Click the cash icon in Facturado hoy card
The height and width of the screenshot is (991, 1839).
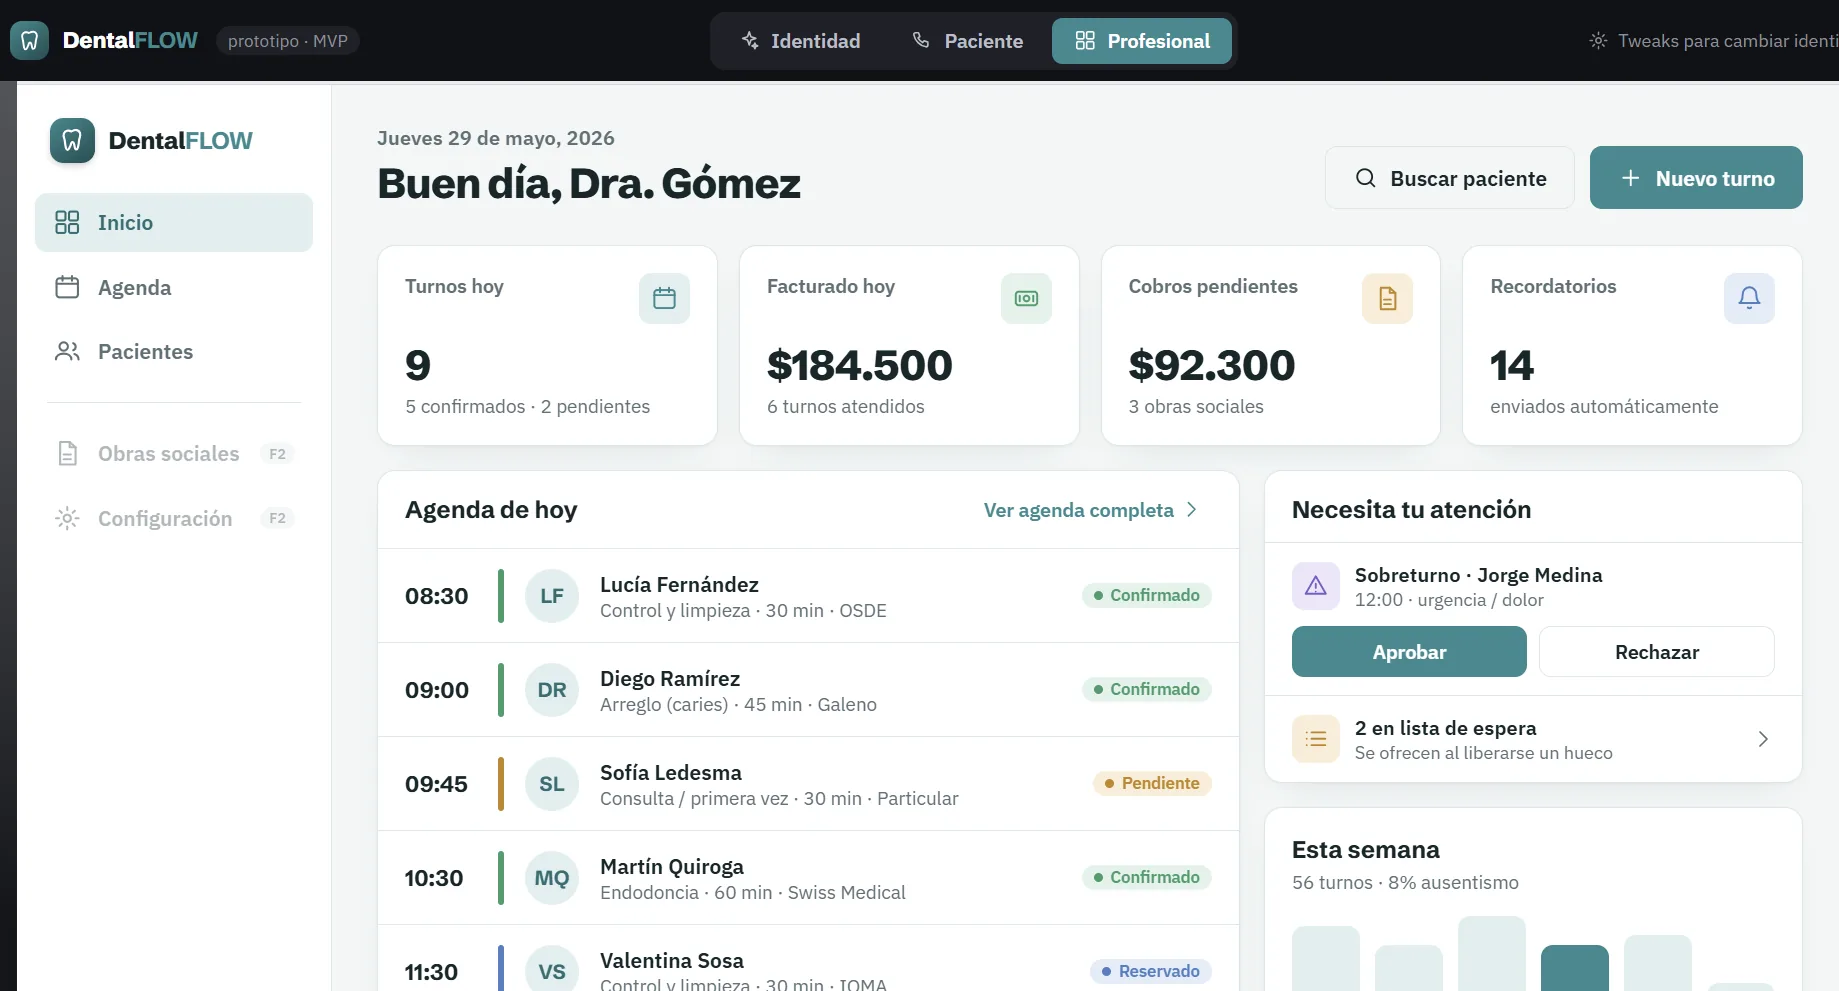click(1026, 298)
